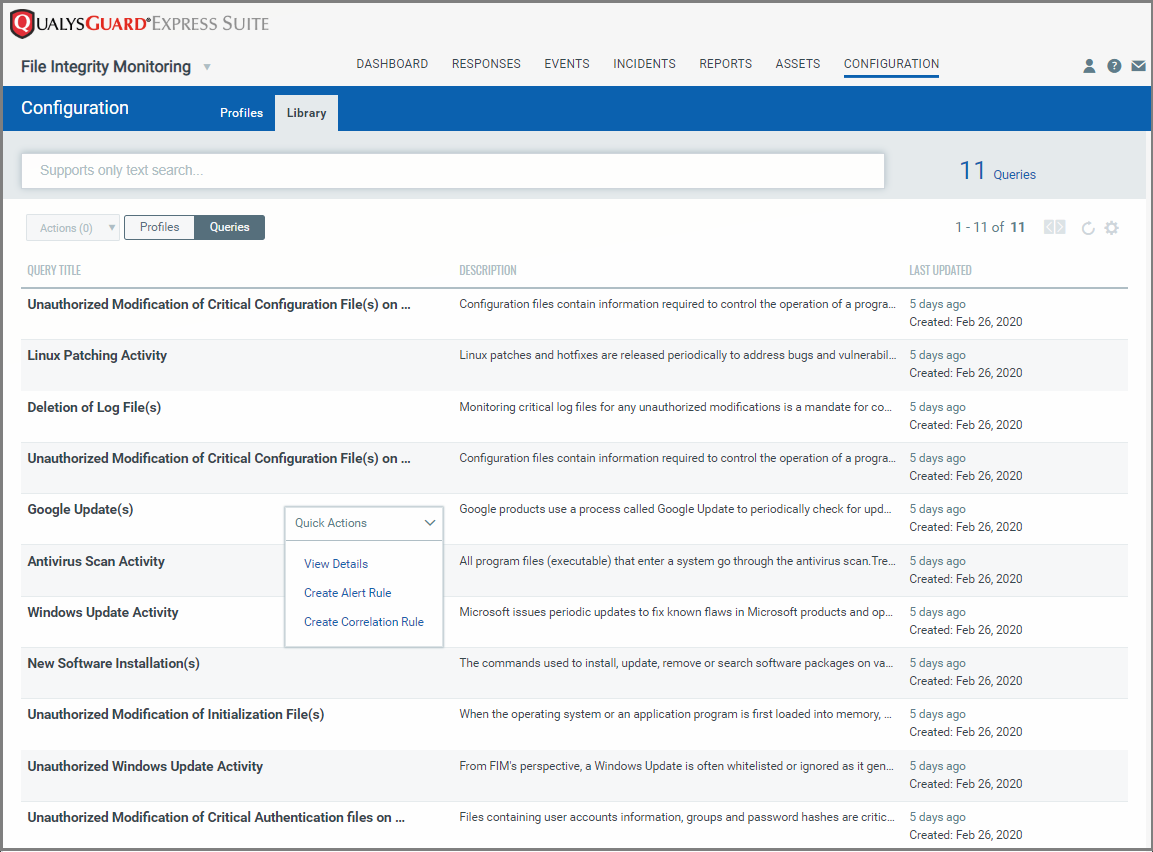Sort by QUERY TITLE column header

coord(54,270)
